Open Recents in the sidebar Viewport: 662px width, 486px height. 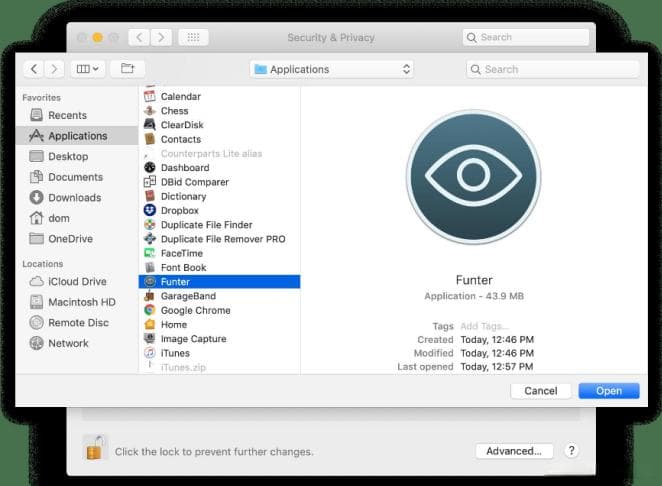coord(77,115)
